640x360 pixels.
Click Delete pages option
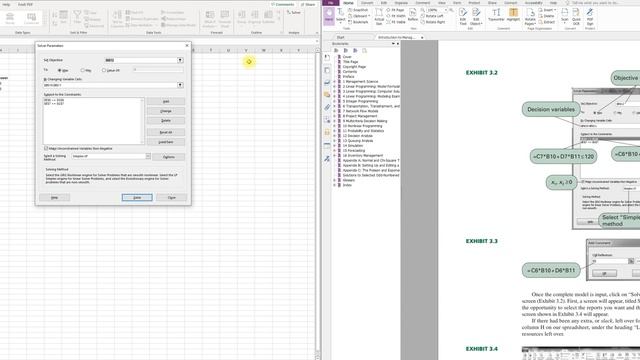(x=546, y=16)
